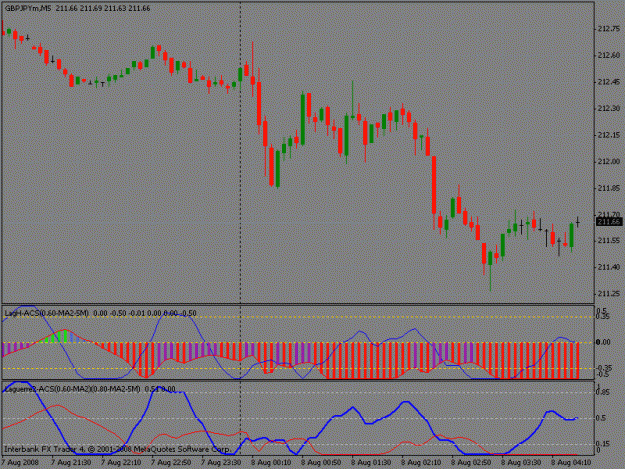This screenshot has width=625, height=469.
Task: Click the 211.55 price axis label
Action: [x=609, y=241]
